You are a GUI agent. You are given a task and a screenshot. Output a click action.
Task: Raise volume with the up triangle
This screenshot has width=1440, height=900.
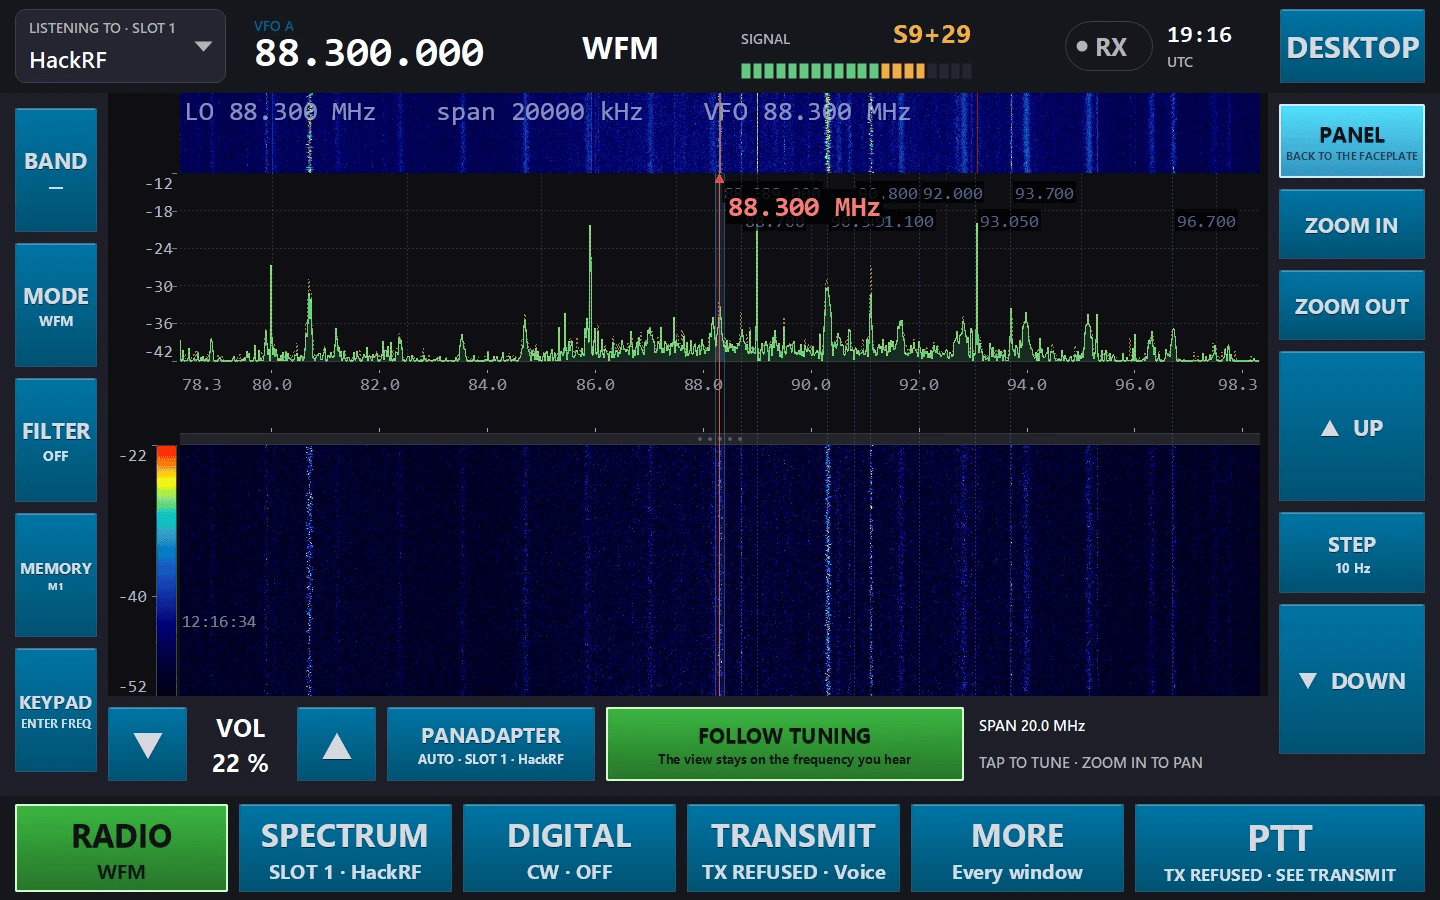coord(336,744)
